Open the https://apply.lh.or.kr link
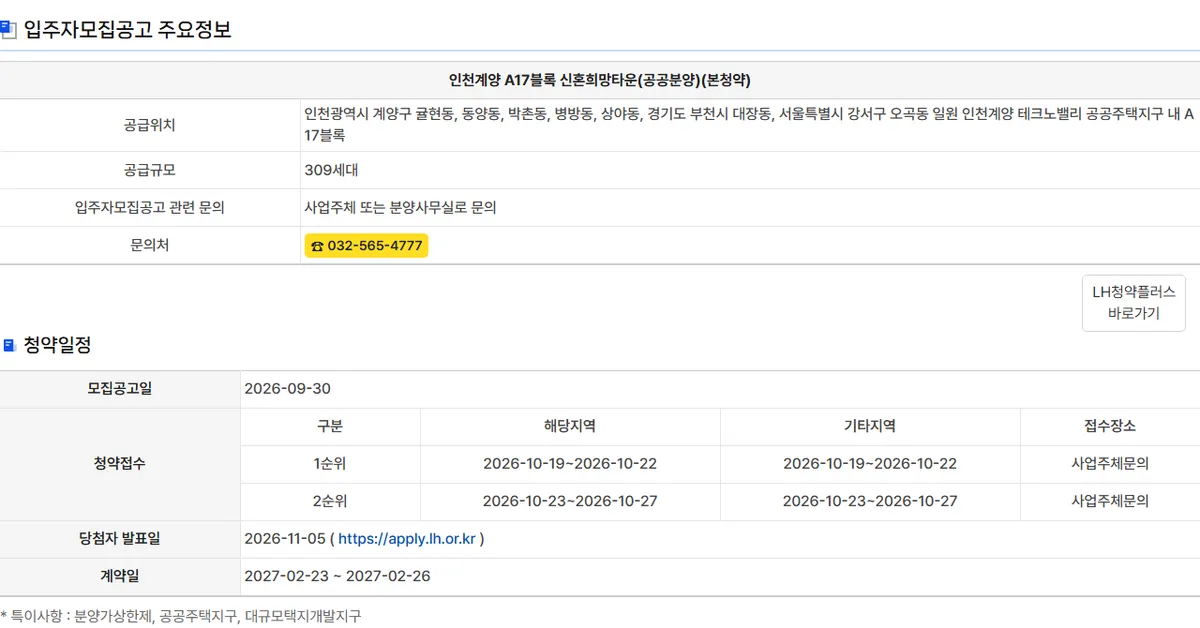 click(x=406, y=539)
